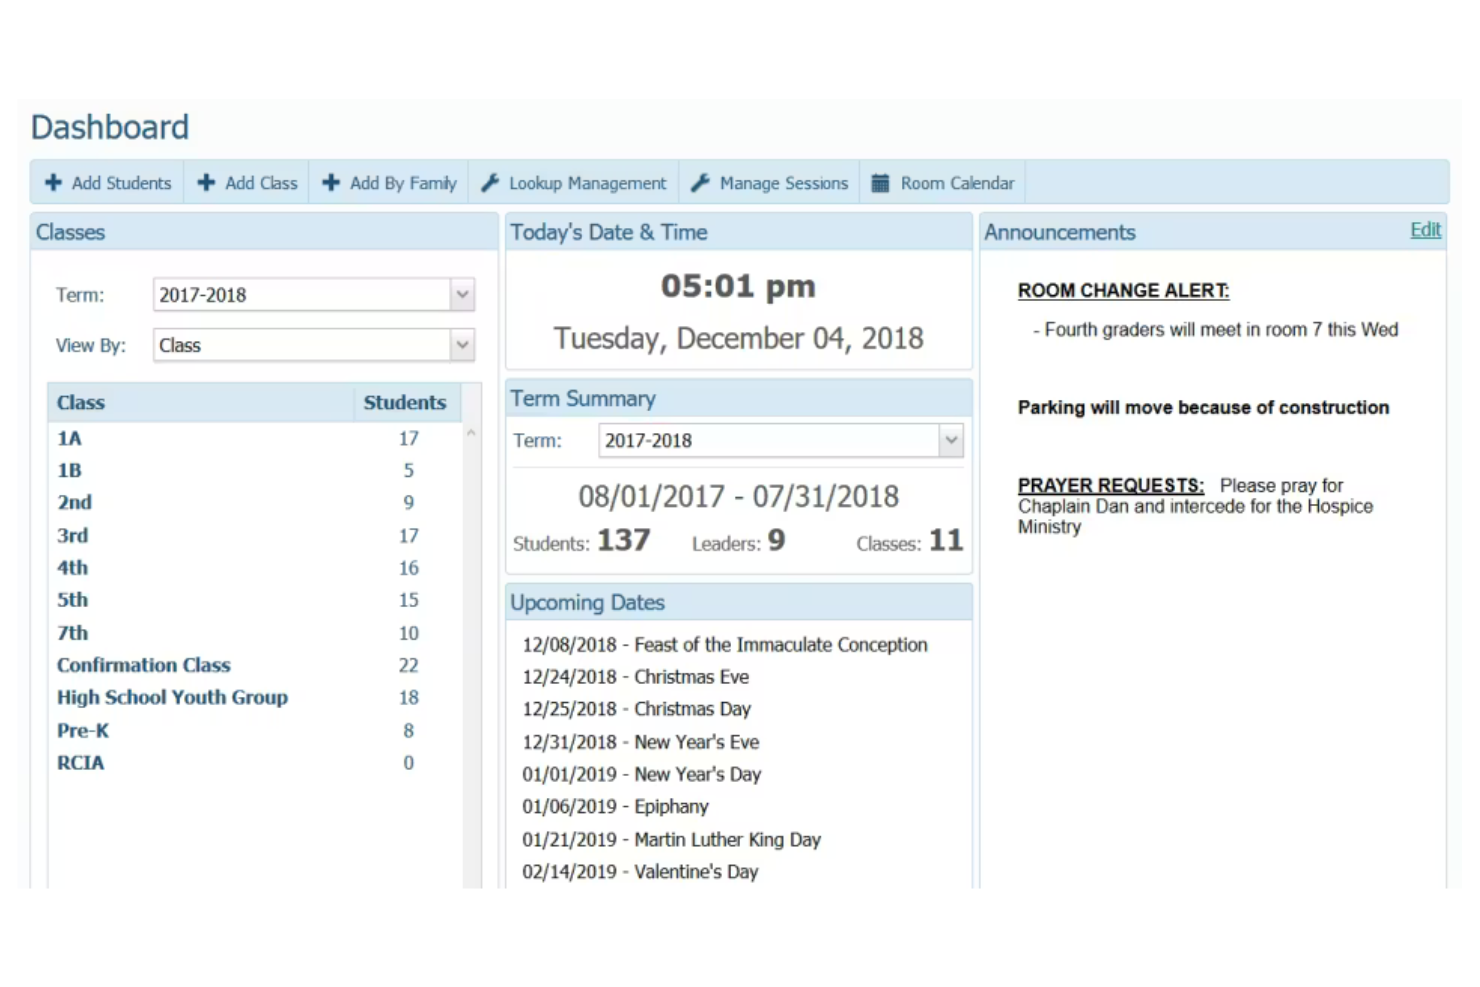Click Add Students in the toolbar
The height and width of the screenshot is (987, 1480).
[x=106, y=183]
